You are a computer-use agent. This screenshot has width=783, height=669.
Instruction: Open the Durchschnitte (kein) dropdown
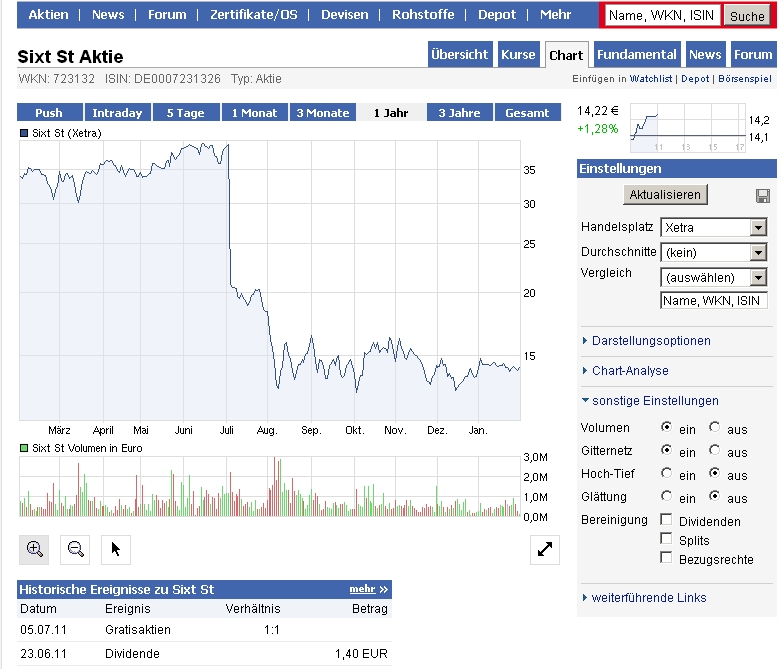coord(714,253)
